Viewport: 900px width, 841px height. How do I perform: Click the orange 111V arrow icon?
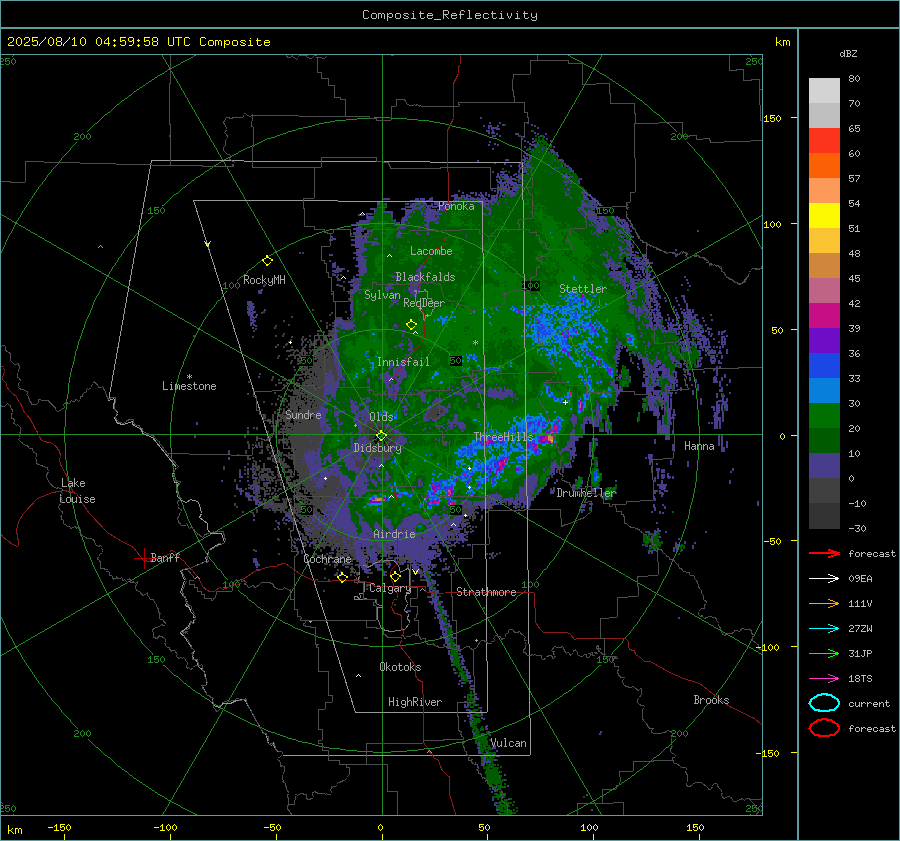(x=824, y=603)
